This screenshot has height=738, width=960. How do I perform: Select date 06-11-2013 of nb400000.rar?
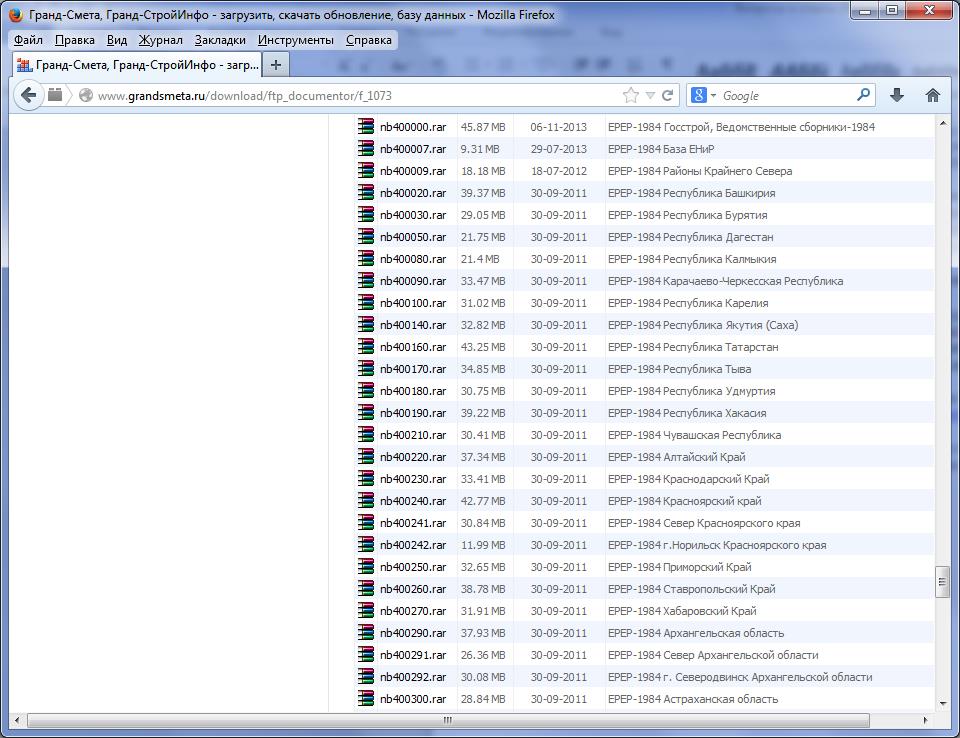[x=558, y=127]
